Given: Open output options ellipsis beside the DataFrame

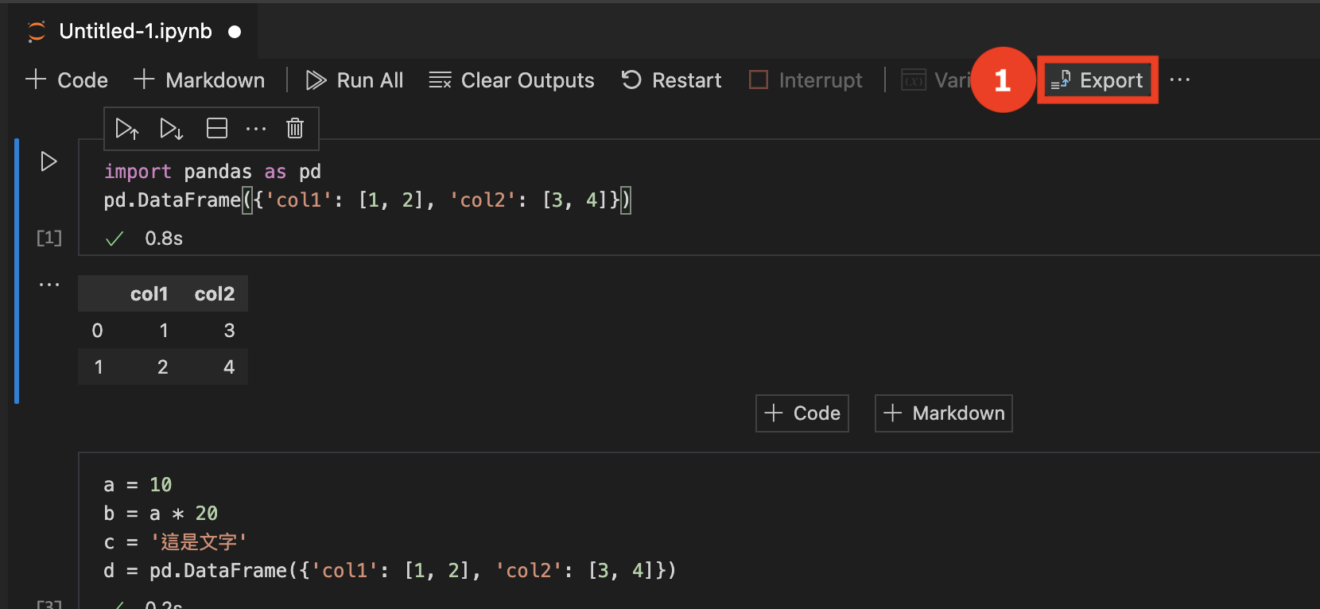Looking at the screenshot, I should [x=48, y=283].
